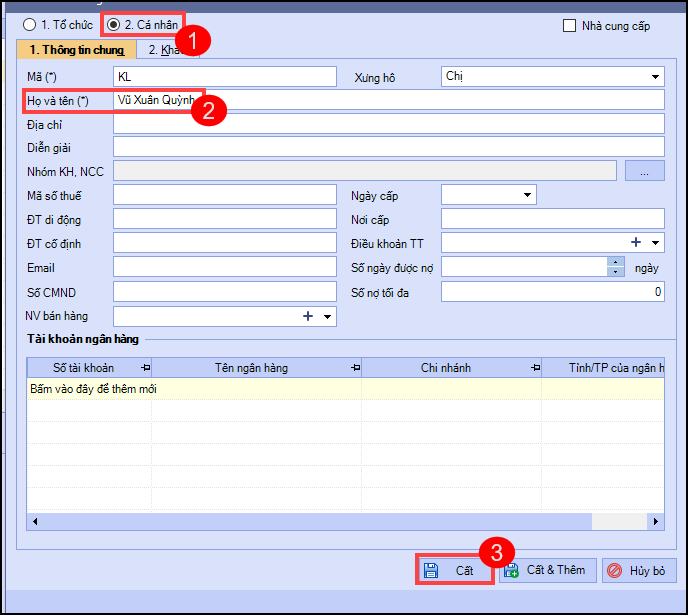Image resolution: width=688 pixels, height=615 pixels.
Task: Click the Địa chỉ input field
Action: pos(388,123)
